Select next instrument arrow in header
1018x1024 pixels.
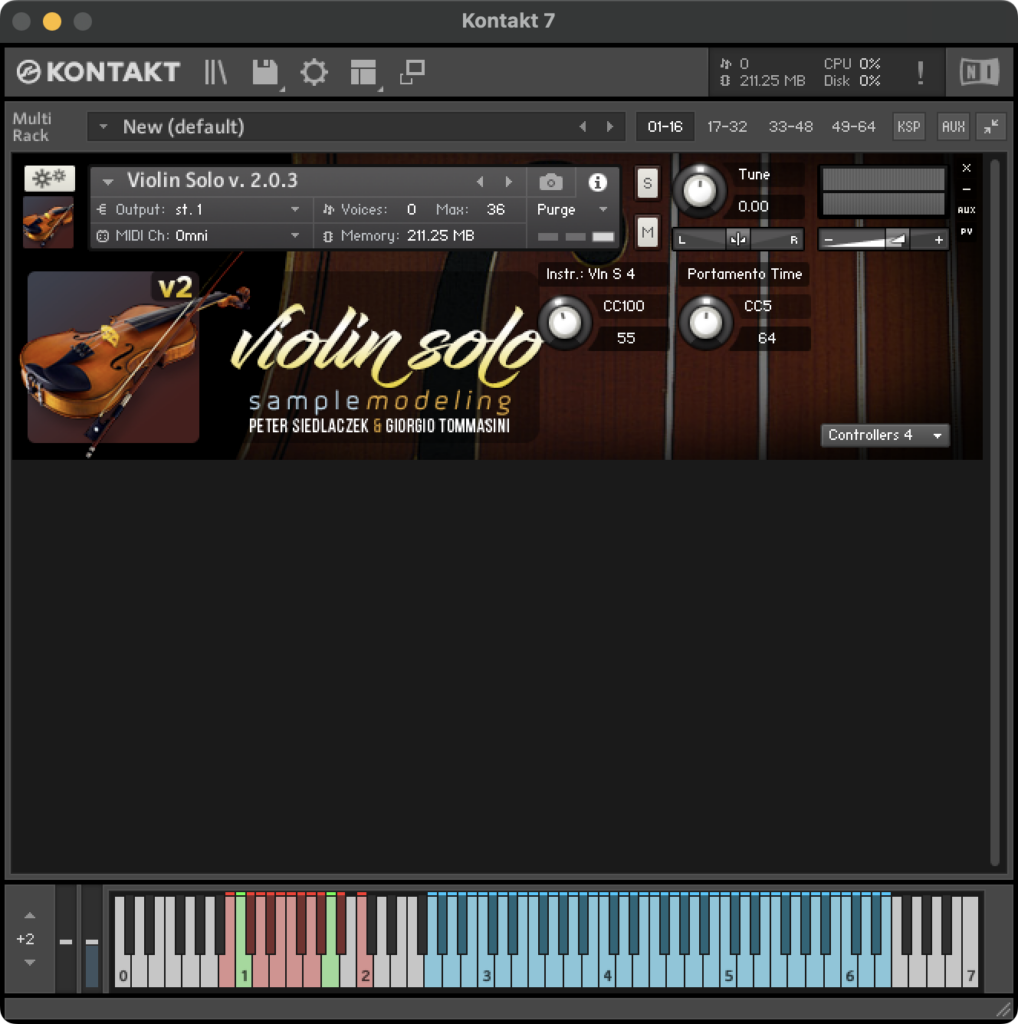point(509,182)
